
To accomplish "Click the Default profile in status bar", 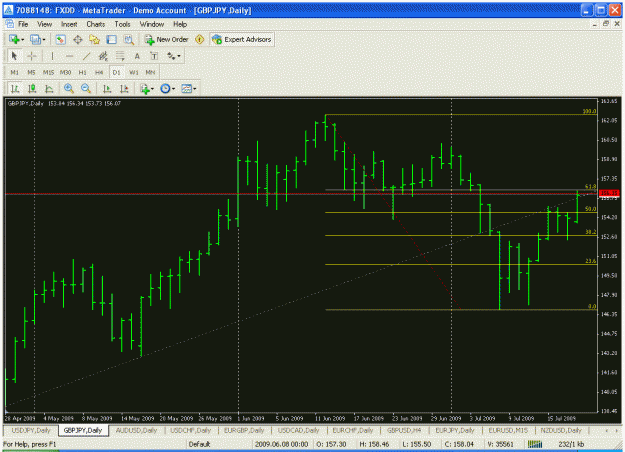I will pyautogui.click(x=199, y=444).
